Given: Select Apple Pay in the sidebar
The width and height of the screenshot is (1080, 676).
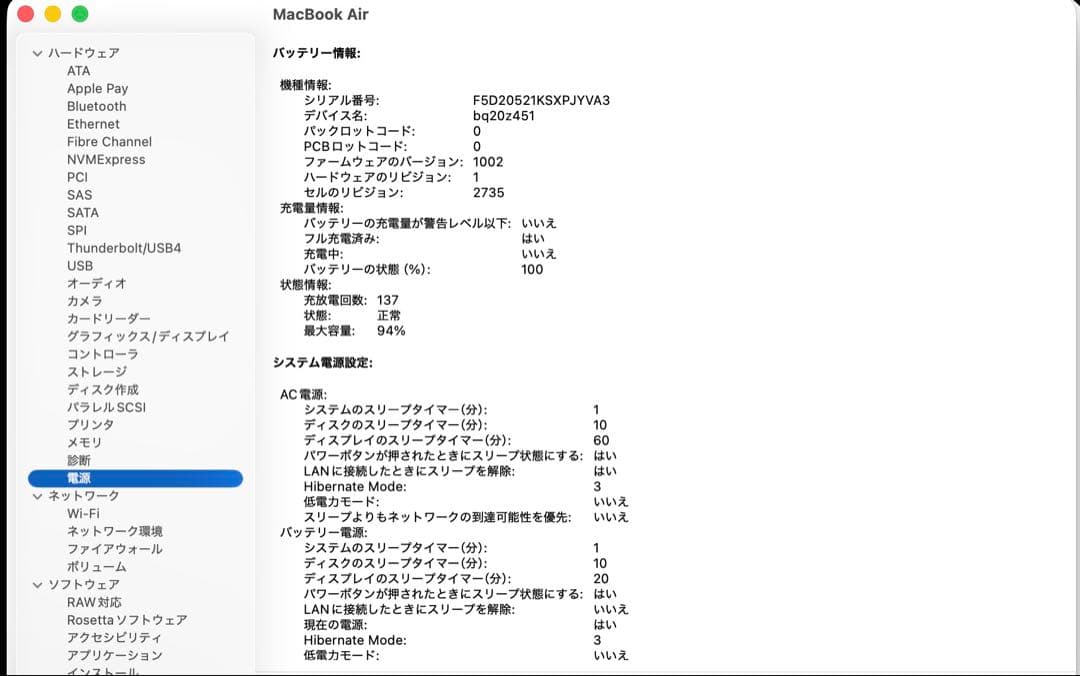Looking at the screenshot, I should (97, 89).
